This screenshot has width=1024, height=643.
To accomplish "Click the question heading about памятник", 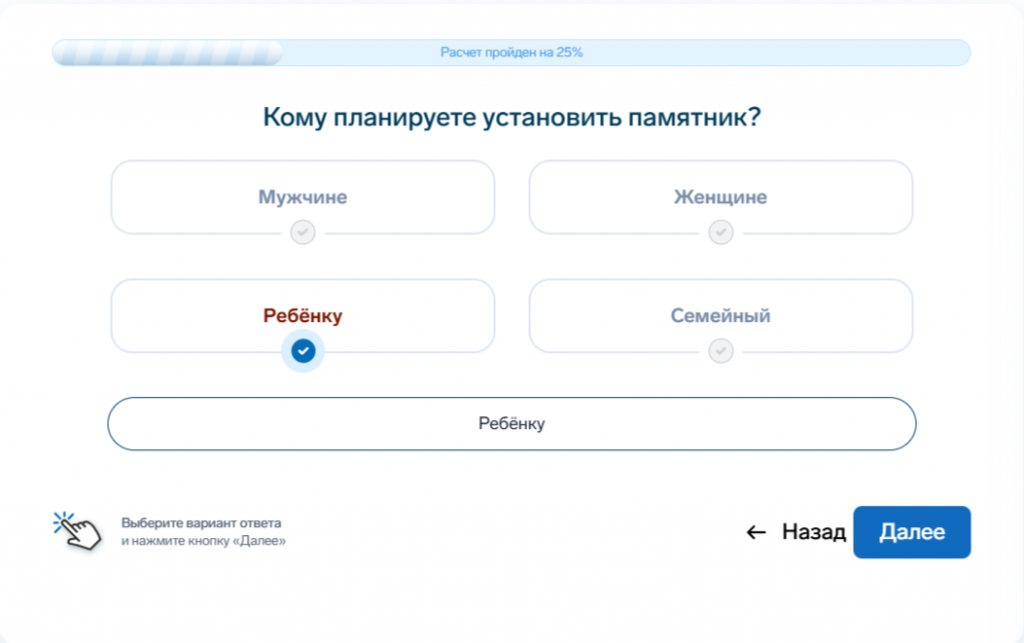I will point(511,116).
